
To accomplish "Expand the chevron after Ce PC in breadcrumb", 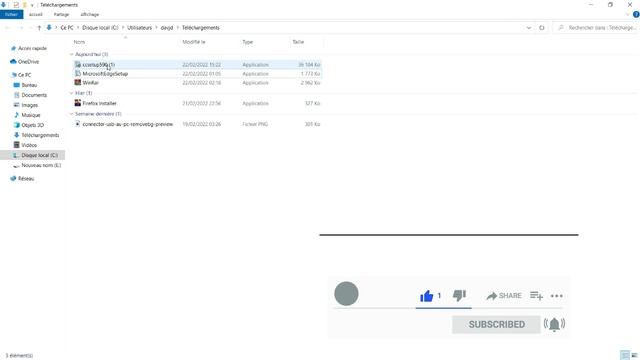I will 78,28.
